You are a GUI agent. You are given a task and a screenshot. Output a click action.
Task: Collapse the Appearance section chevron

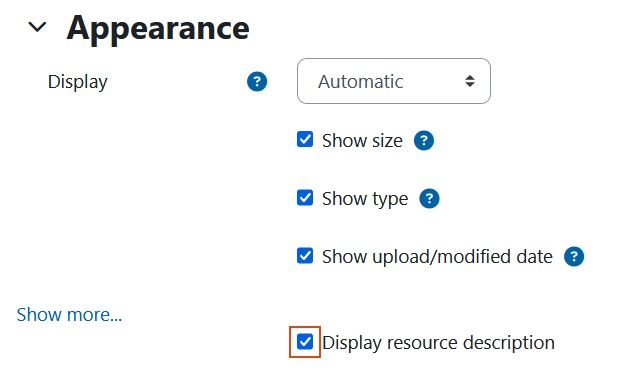pyautogui.click(x=37, y=27)
